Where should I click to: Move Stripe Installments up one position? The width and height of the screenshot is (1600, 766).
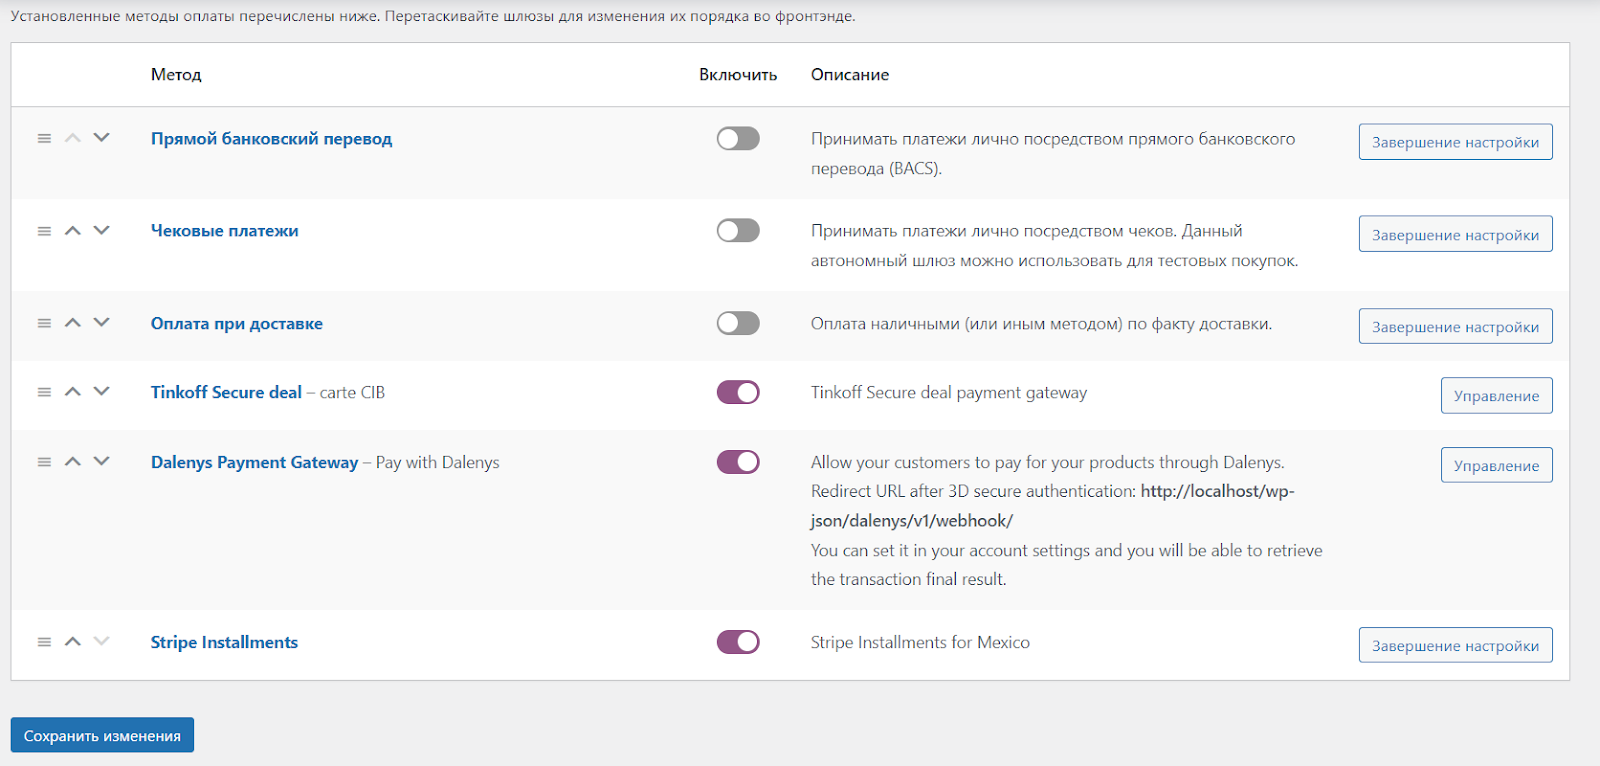click(72, 642)
